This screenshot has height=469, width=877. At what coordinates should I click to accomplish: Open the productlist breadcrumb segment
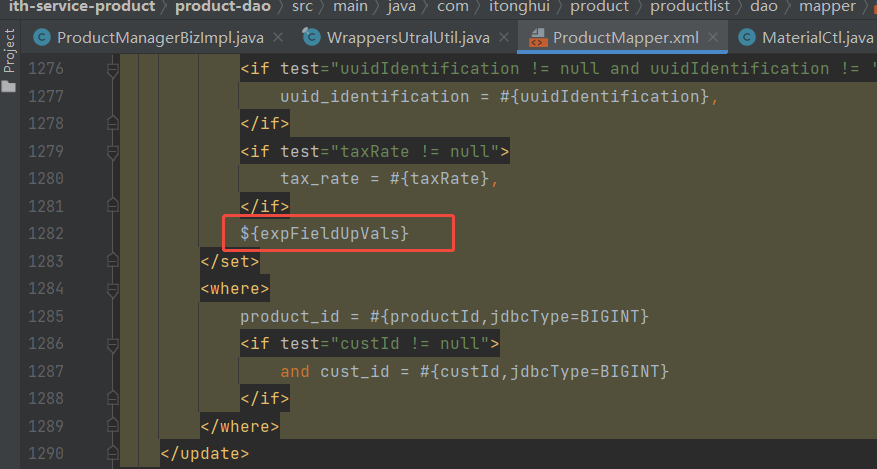pos(690,7)
